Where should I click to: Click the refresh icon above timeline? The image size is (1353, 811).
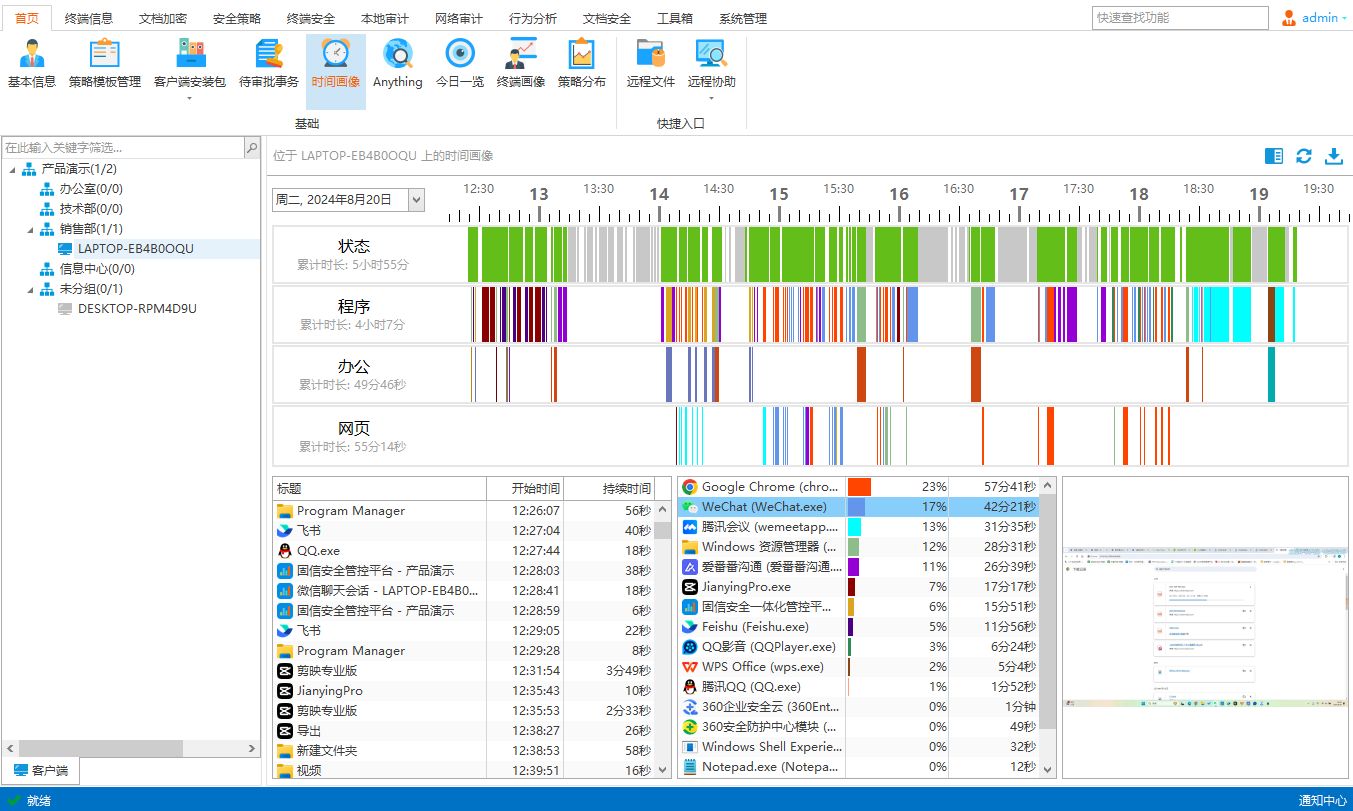[1304, 156]
